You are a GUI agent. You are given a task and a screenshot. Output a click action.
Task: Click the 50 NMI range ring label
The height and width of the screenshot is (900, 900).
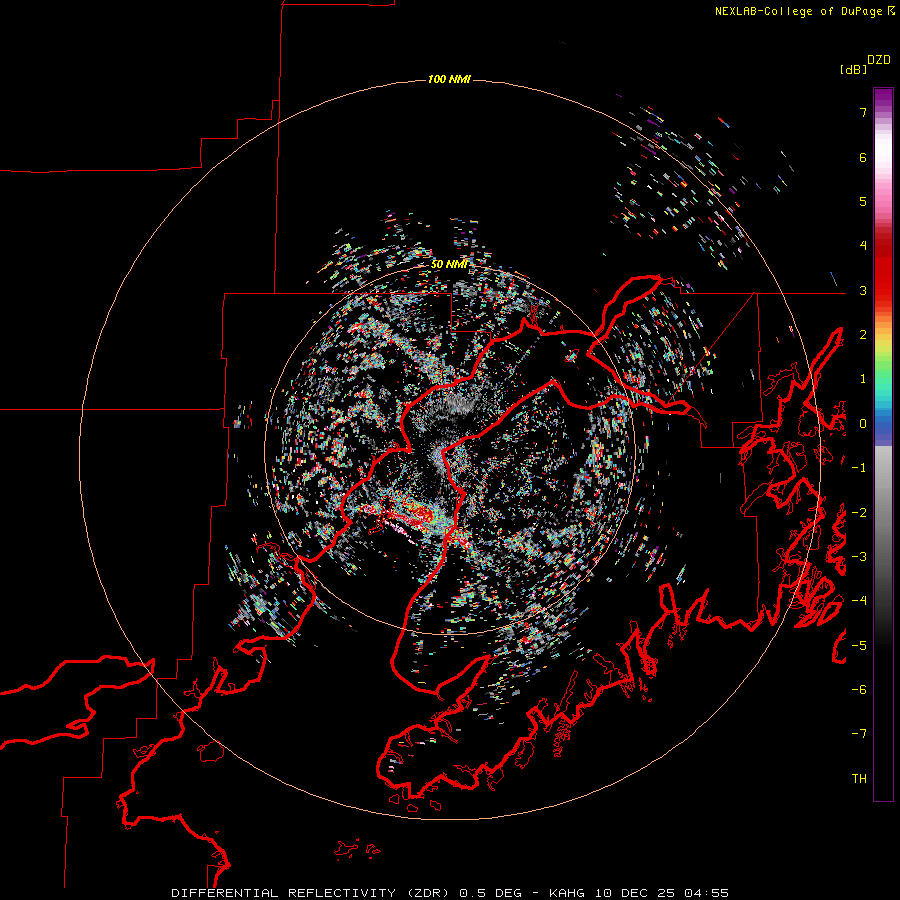pyautogui.click(x=449, y=264)
